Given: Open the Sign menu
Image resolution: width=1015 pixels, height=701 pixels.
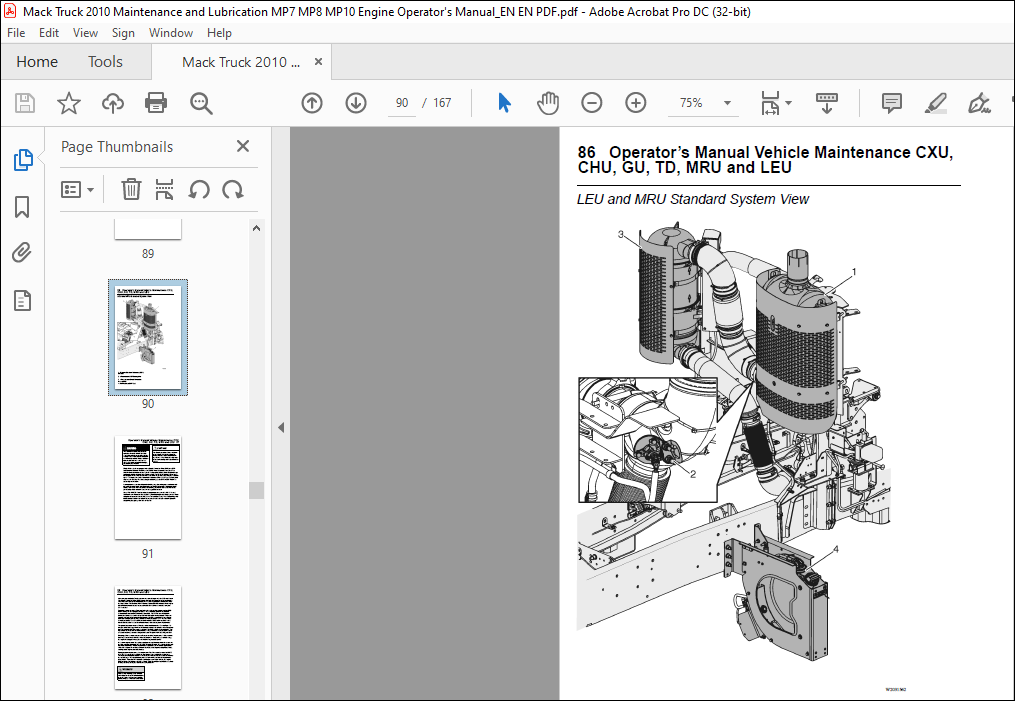Looking at the screenshot, I should point(123,33).
